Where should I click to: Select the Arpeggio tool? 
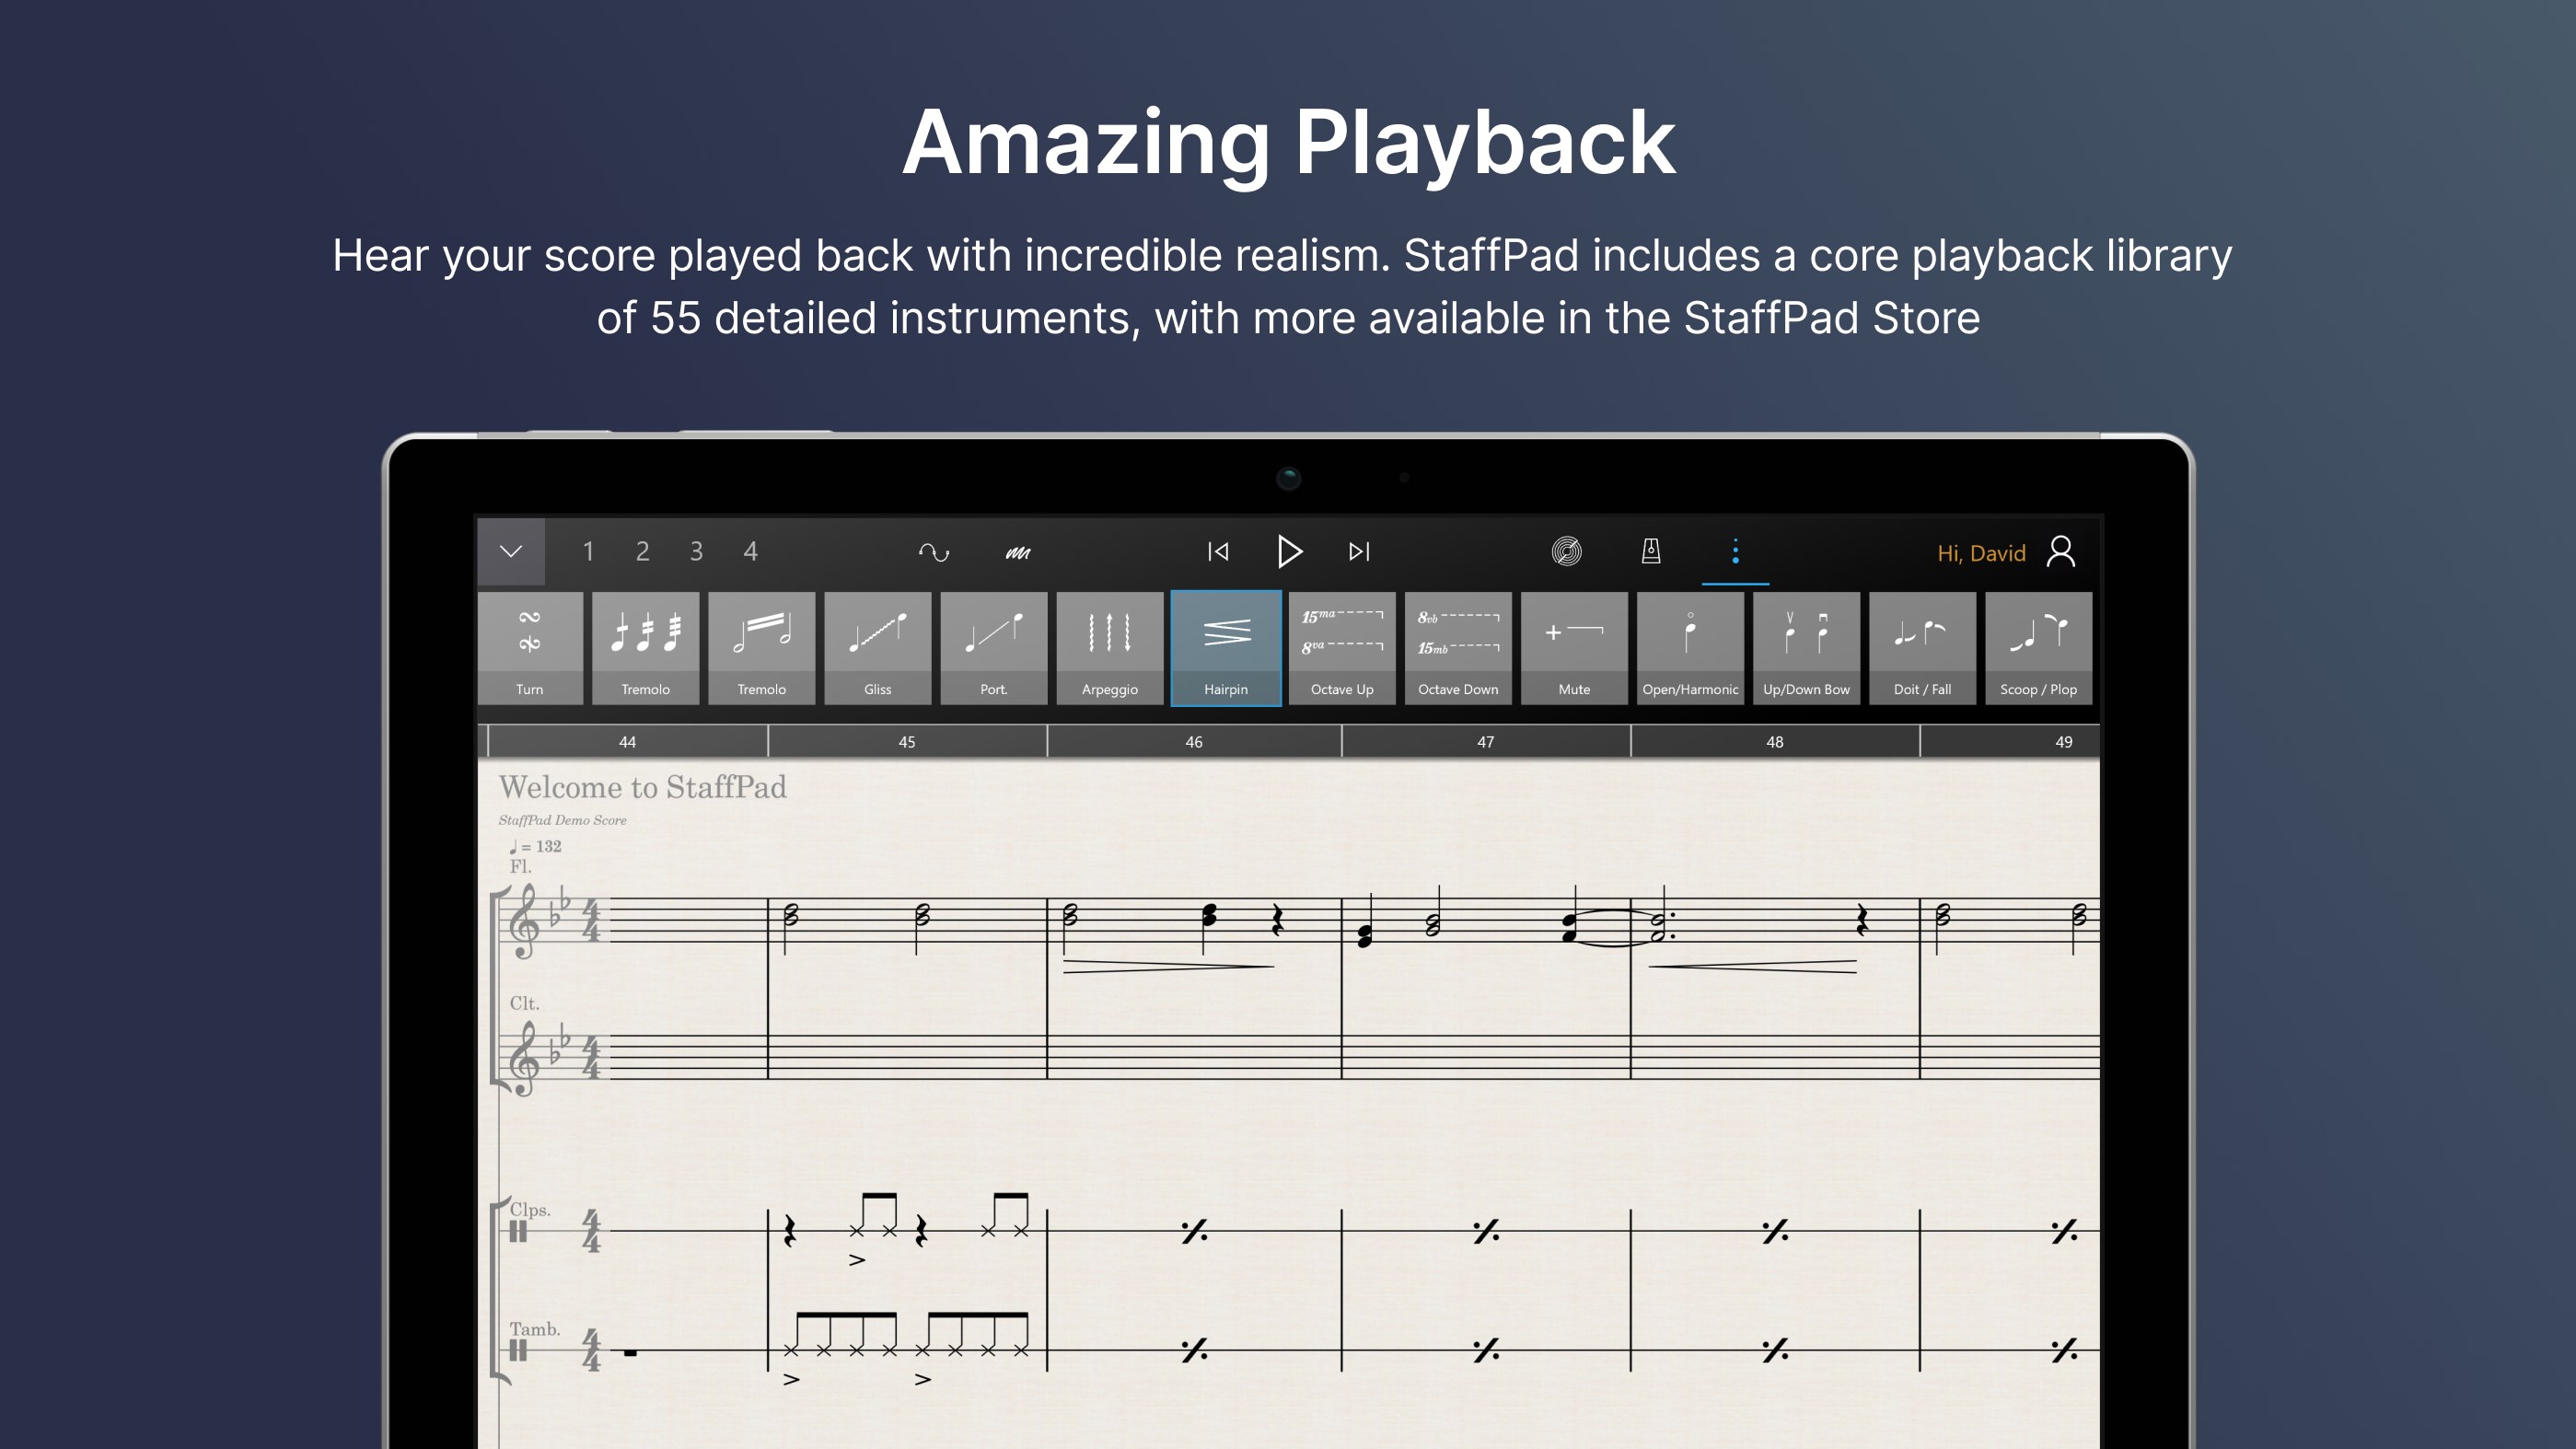click(x=1110, y=648)
